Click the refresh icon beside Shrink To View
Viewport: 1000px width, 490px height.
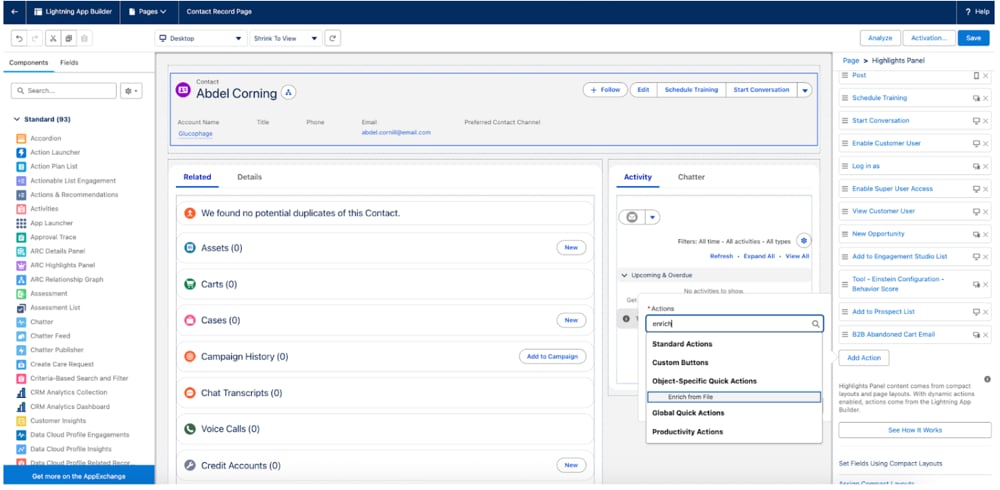click(x=333, y=38)
